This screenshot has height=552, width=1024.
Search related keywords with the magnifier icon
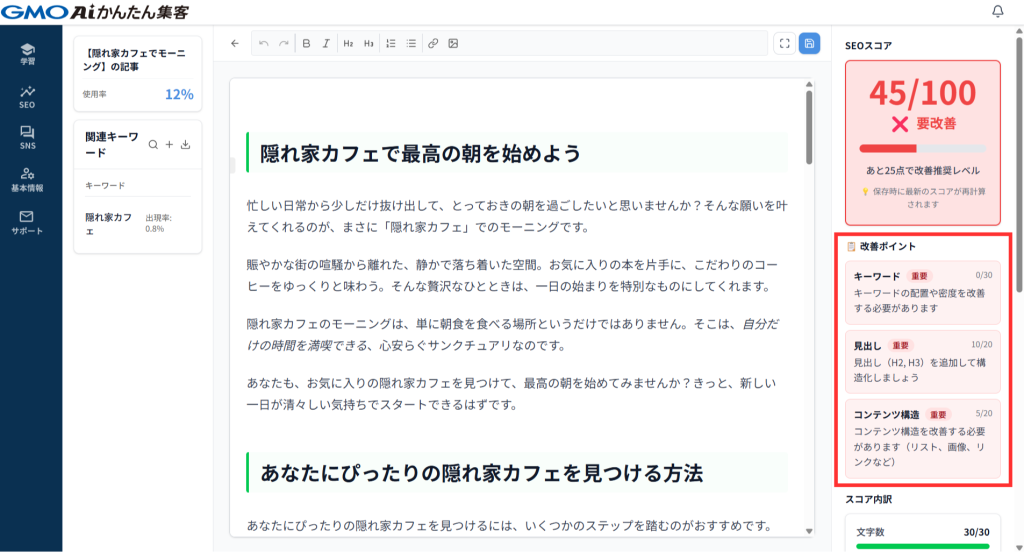point(153,145)
